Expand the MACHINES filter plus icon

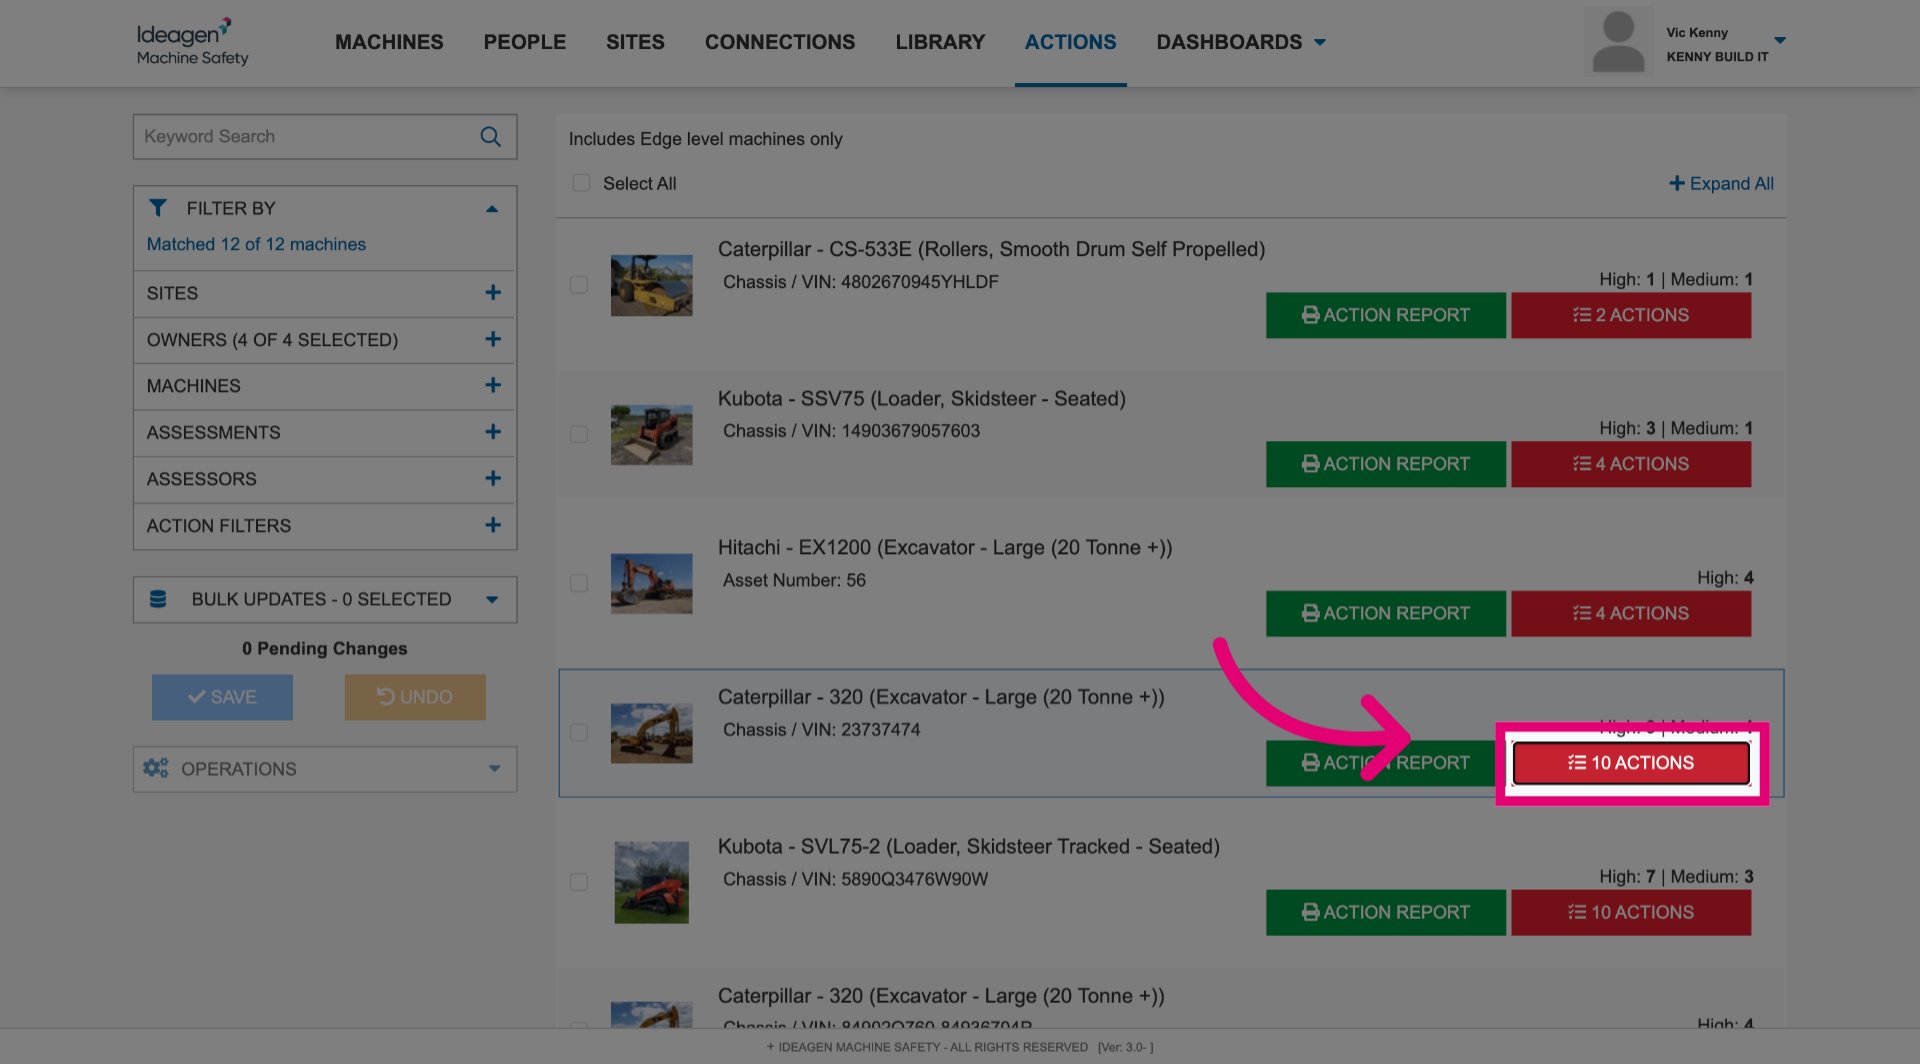coord(493,385)
